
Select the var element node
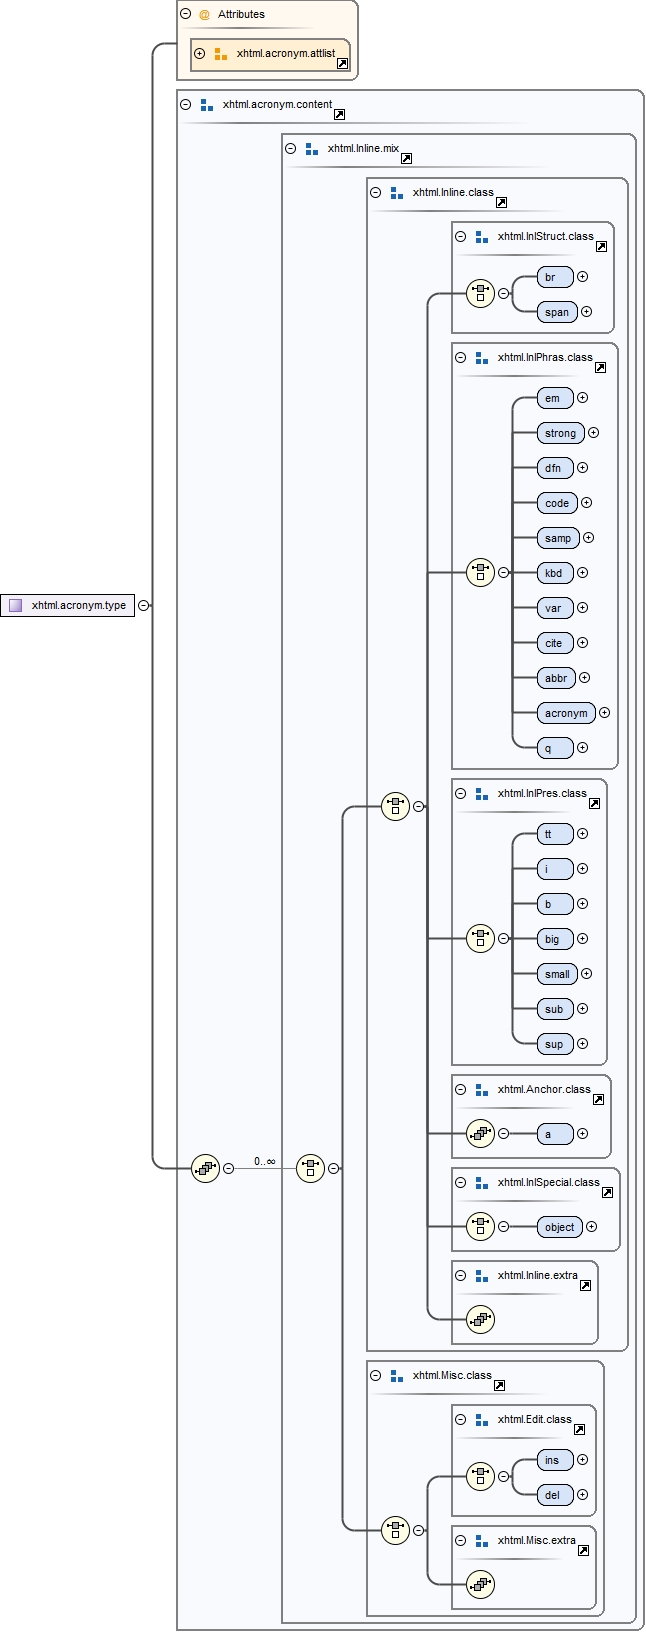(x=555, y=608)
